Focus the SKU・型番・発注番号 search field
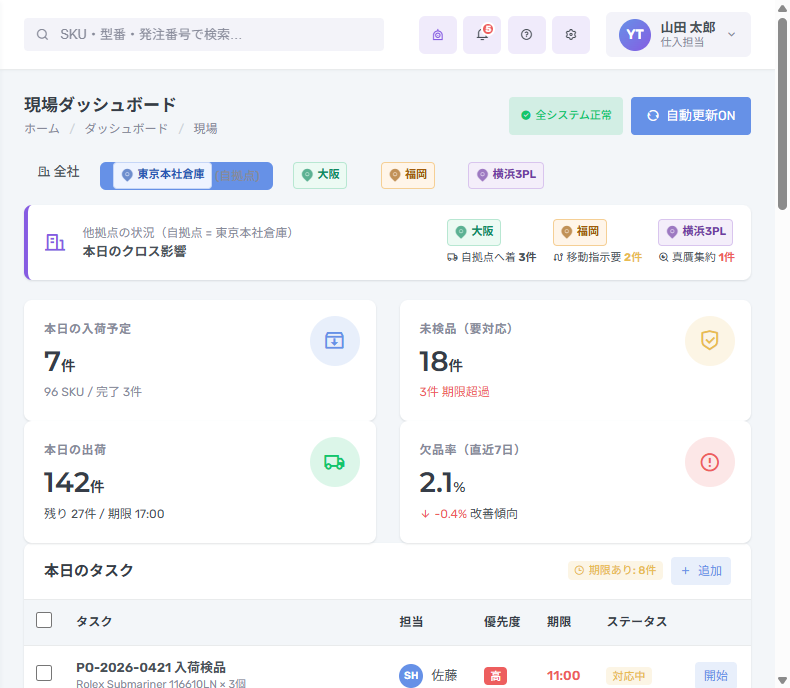 click(x=204, y=34)
